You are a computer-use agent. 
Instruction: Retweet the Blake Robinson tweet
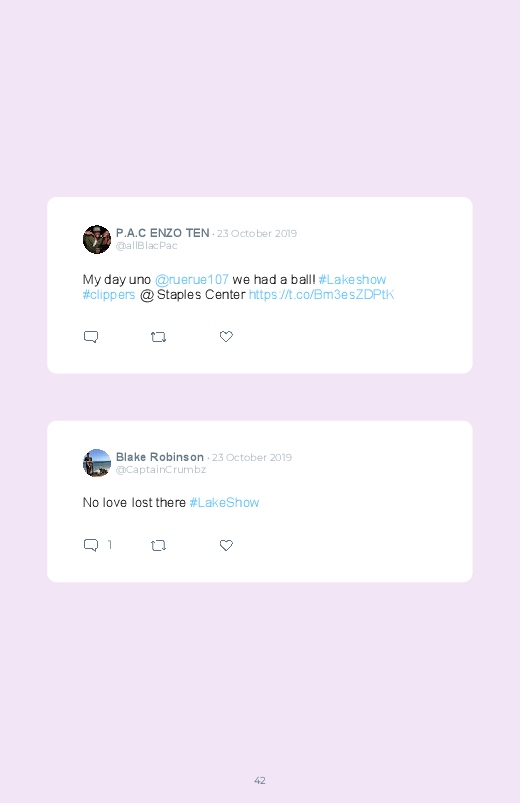[158, 546]
